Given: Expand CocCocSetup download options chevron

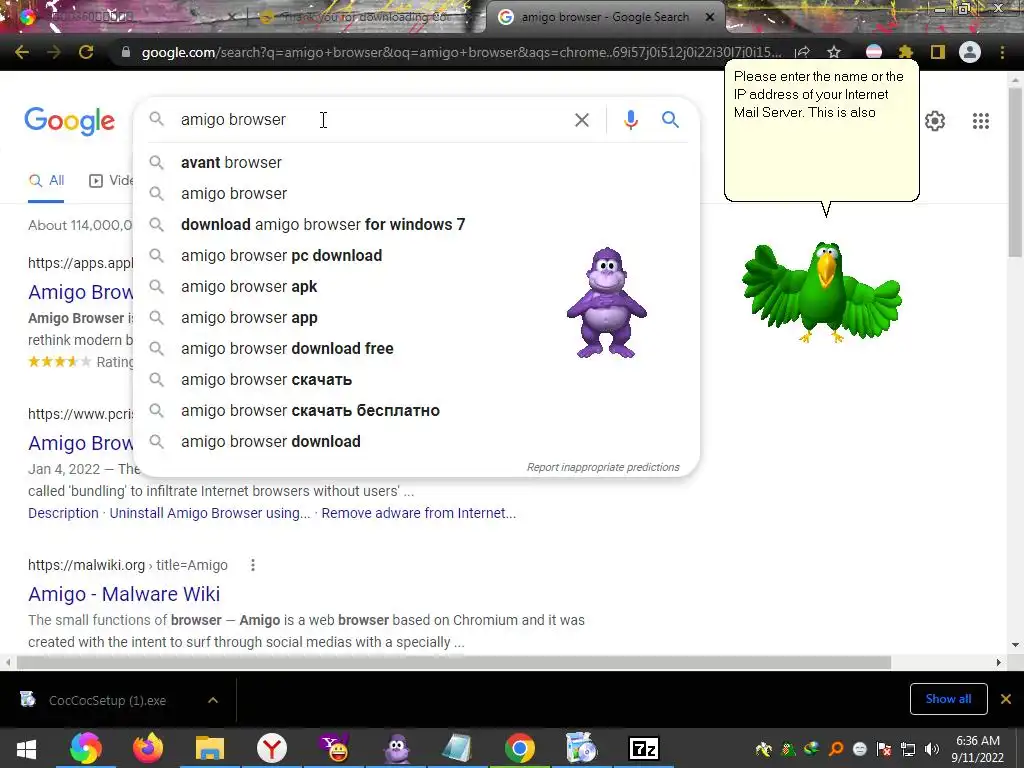Looking at the screenshot, I should coord(213,700).
